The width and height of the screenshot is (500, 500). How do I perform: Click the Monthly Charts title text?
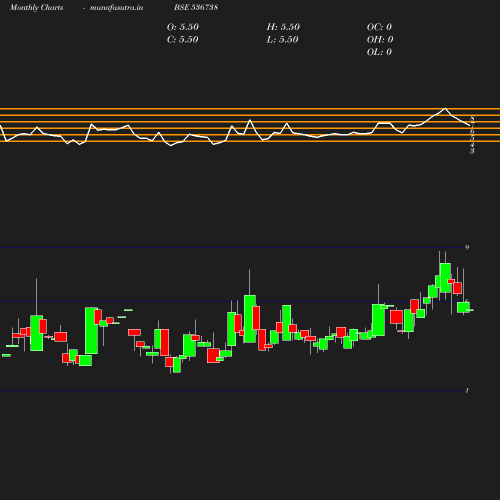pyautogui.click(x=36, y=8)
